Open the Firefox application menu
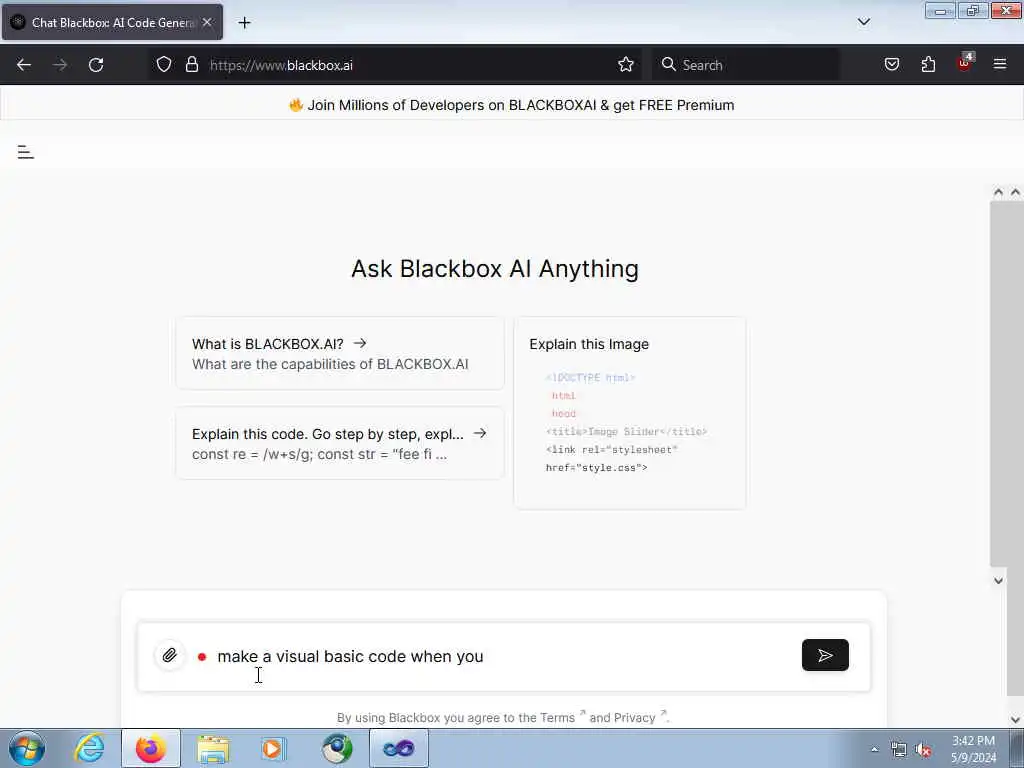Image resolution: width=1024 pixels, height=768 pixels. pyautogui.click(x=1000, y=64)
